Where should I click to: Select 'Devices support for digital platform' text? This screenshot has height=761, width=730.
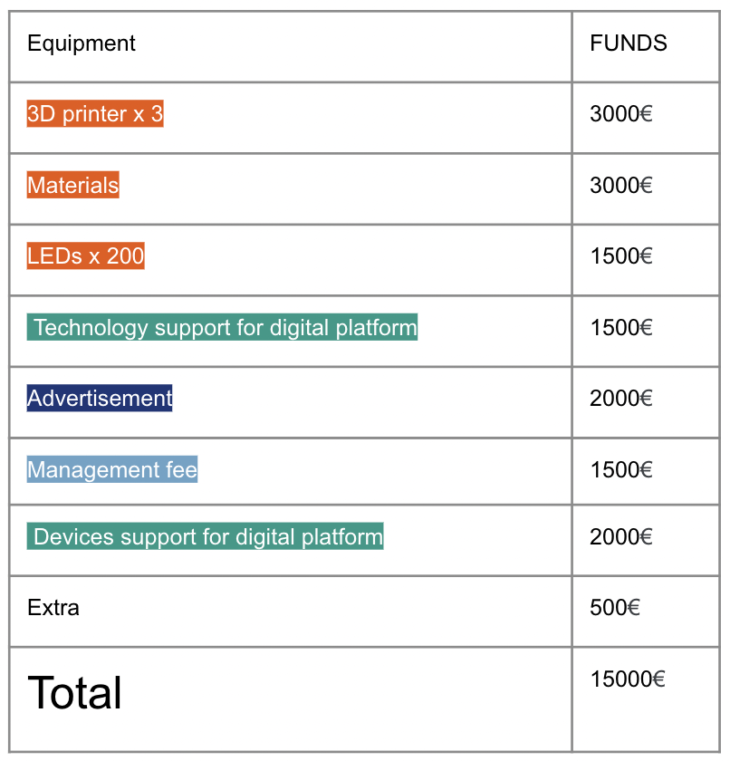coord(206,537)
